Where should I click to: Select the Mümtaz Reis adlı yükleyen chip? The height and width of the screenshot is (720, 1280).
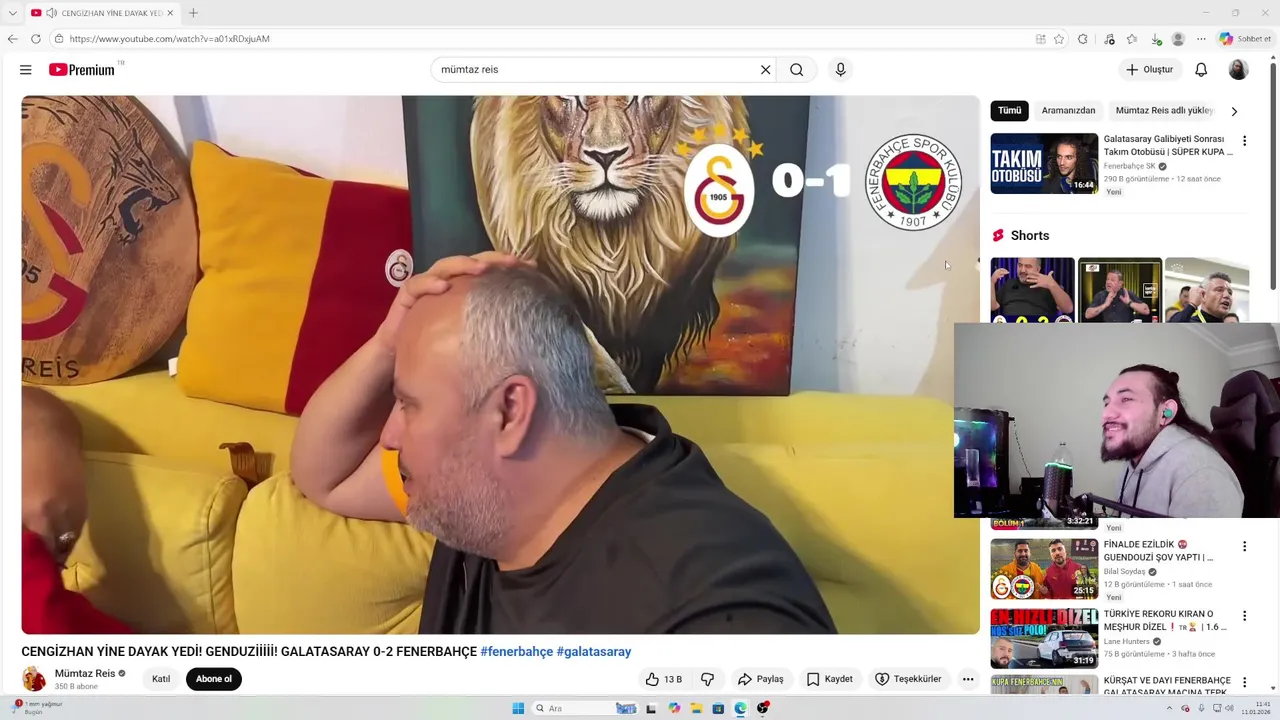(x=1164, y=111)
